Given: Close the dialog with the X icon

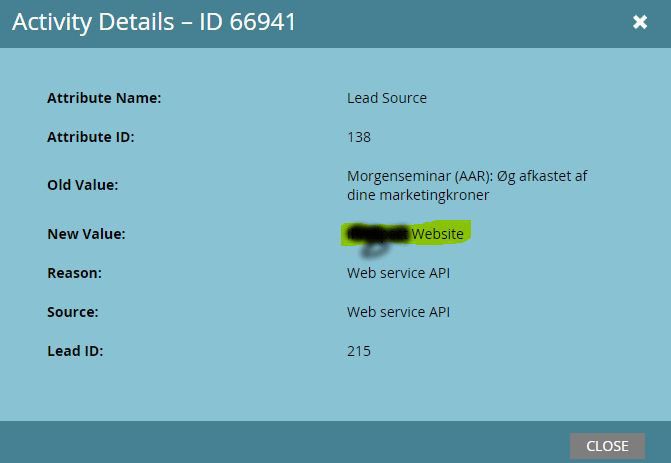Looking at the screenshot, I should (640, 22).
